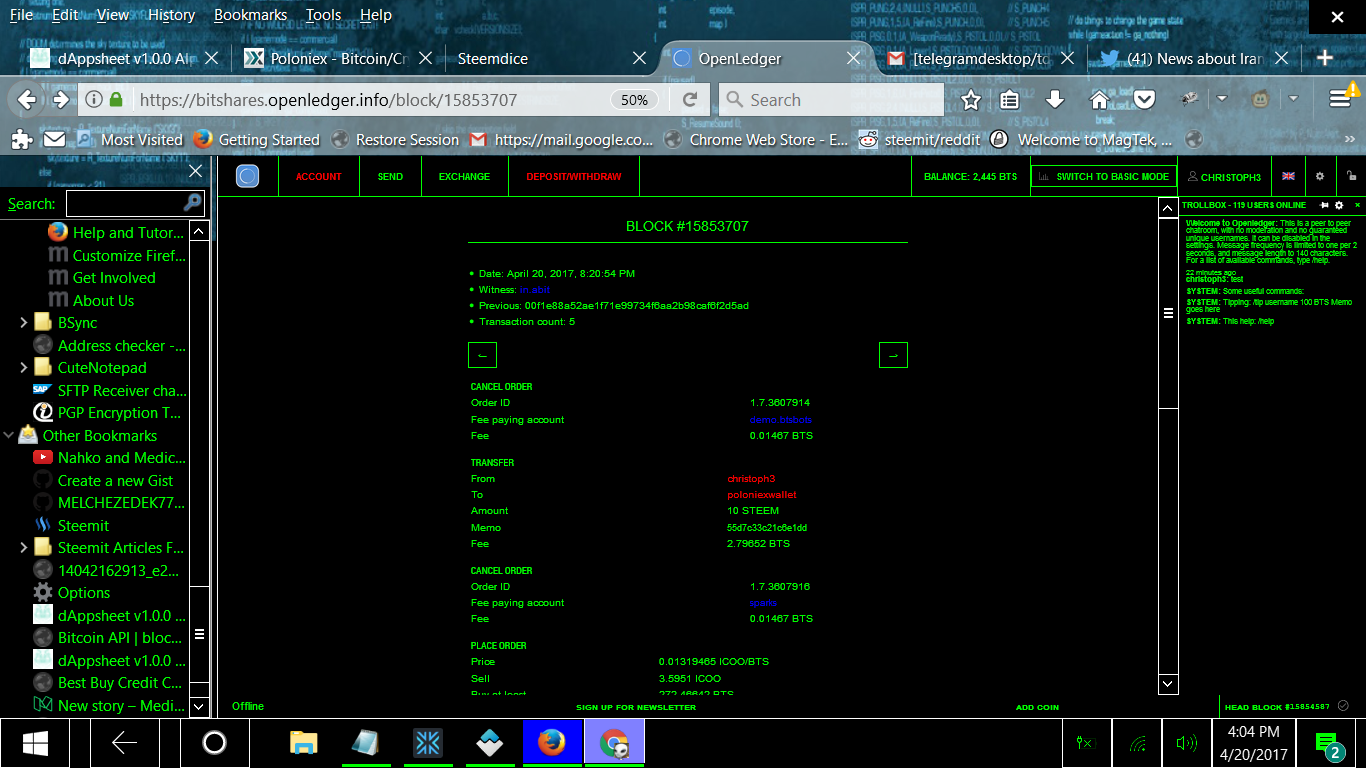This screenshot has height=768, width=1366.
Task: Click the CHRISTOPH3 account button
Action: [1224, 177]
